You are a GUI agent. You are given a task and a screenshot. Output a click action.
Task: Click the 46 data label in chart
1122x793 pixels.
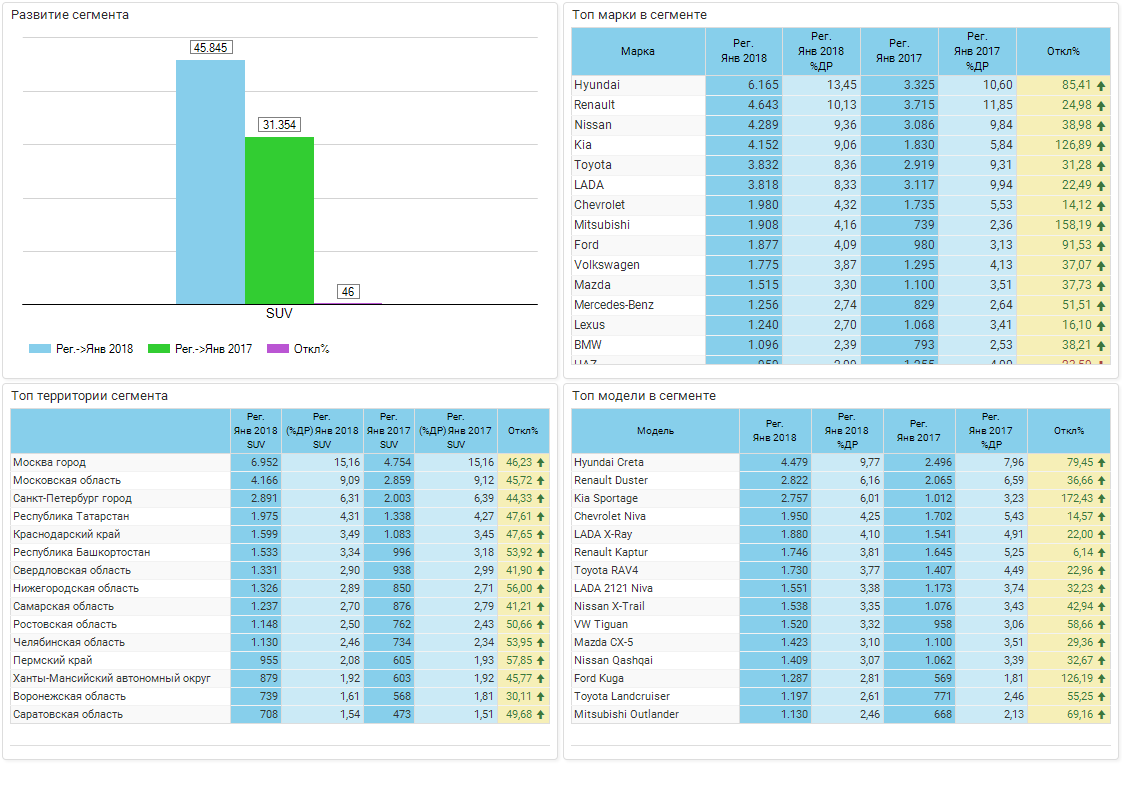coord(348,291)
